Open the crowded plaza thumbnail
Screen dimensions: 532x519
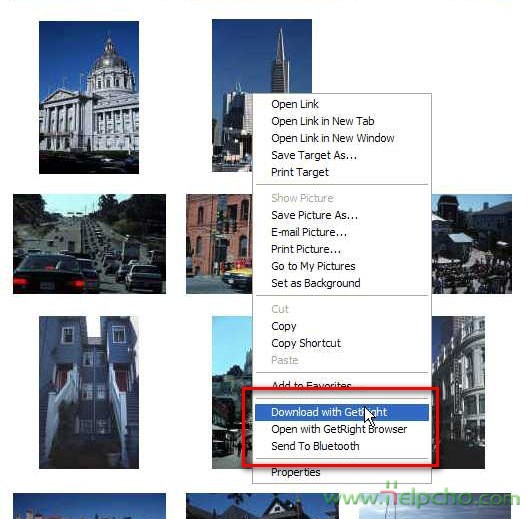[472, 244]
